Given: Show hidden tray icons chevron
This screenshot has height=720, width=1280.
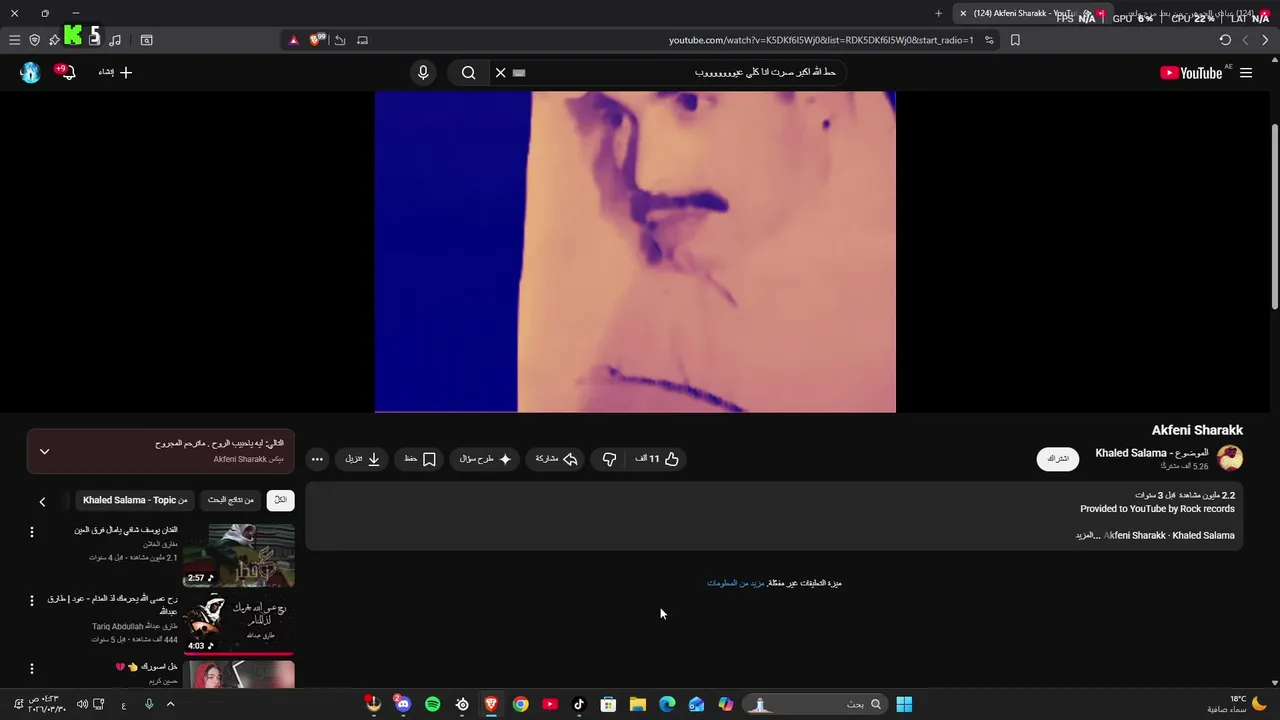Looking at the screenshot, I should point(170,704).
